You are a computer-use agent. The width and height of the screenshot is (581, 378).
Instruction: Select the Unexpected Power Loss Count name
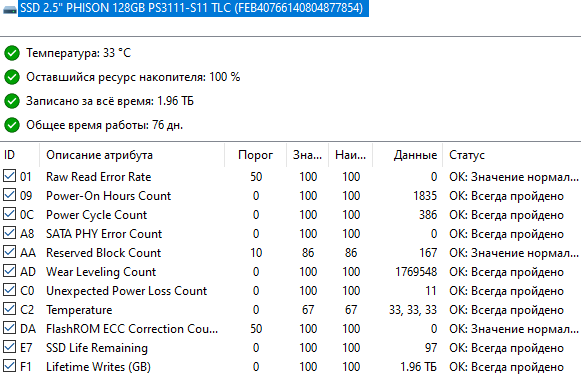pos(126,291)
